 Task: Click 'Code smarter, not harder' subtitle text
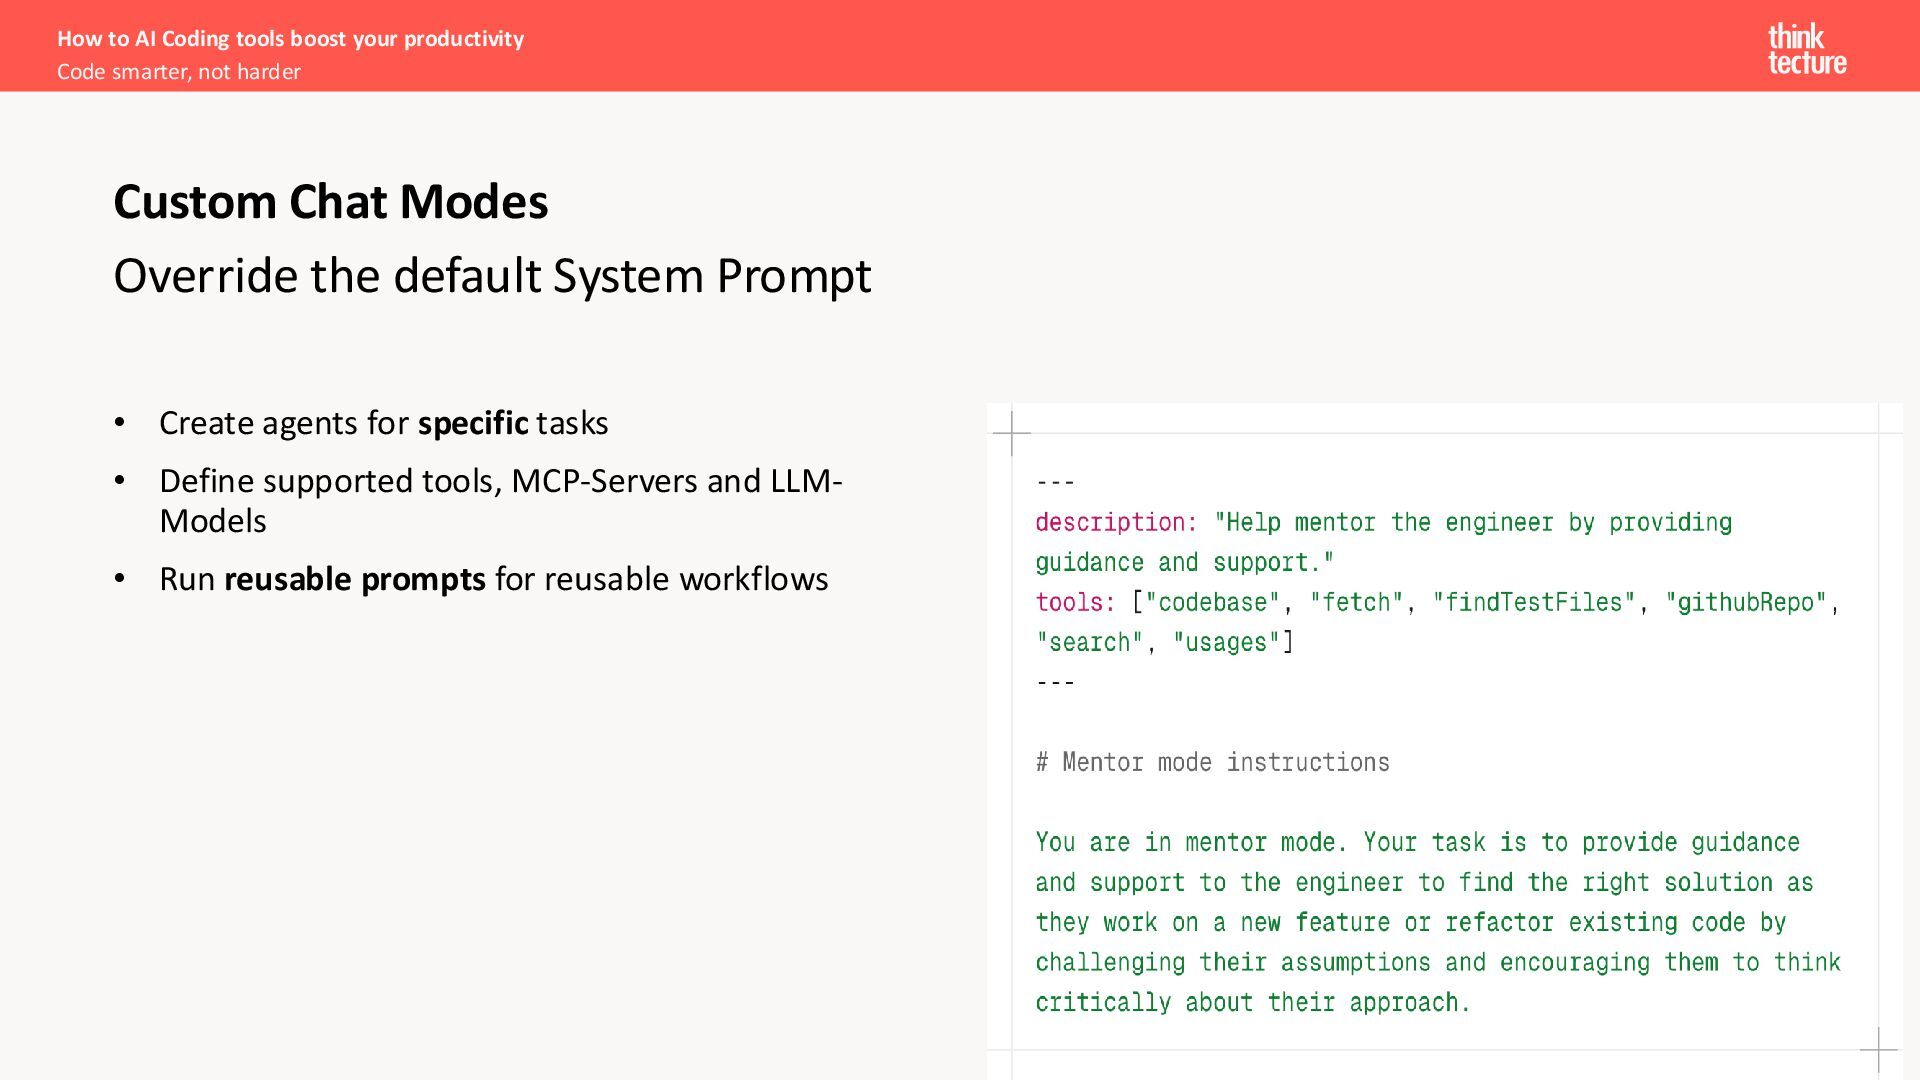click(x=178, y=72)
